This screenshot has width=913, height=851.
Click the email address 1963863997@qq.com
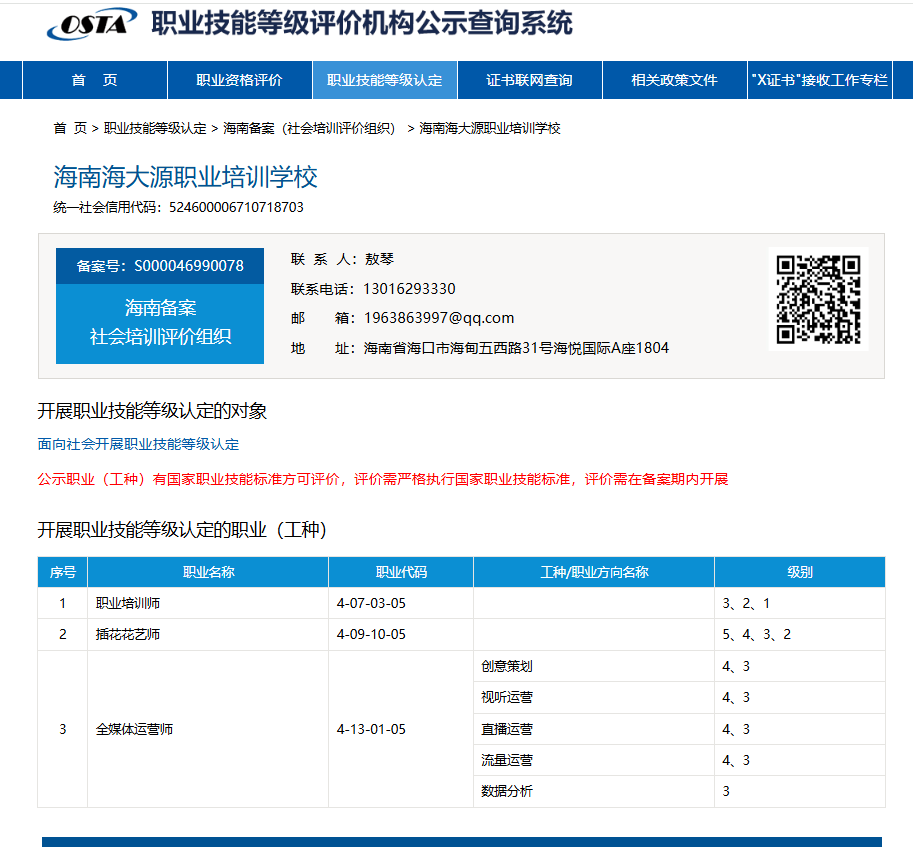[x=439, y=318]
